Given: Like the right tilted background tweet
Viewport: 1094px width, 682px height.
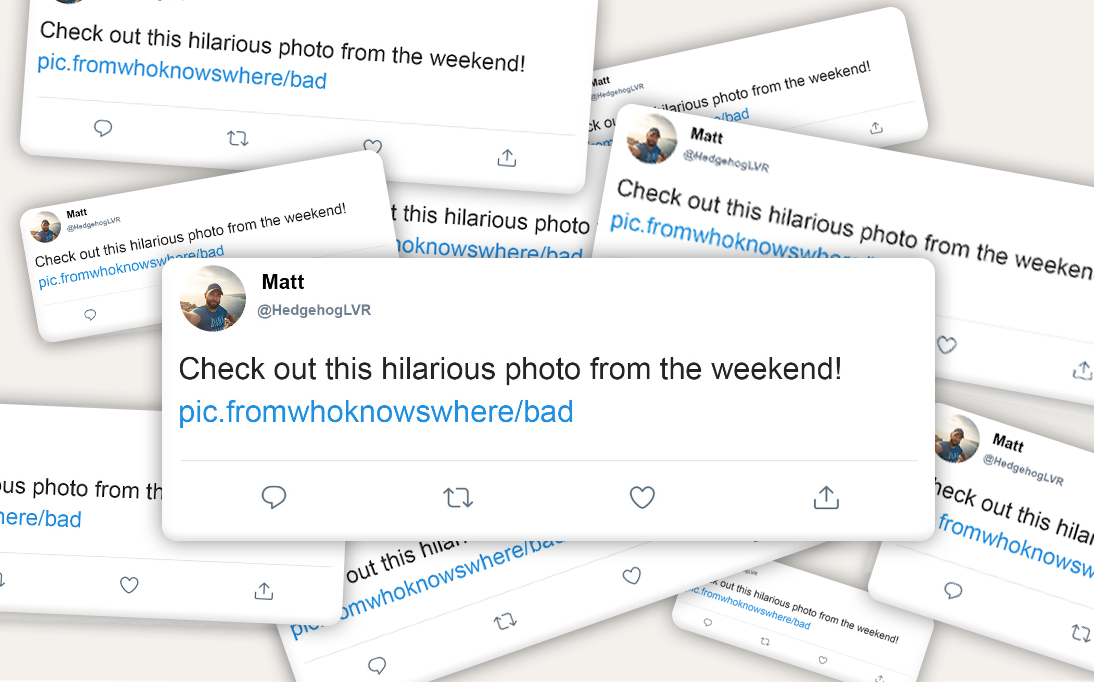Looking at the screenshot, I should point(946,345).
